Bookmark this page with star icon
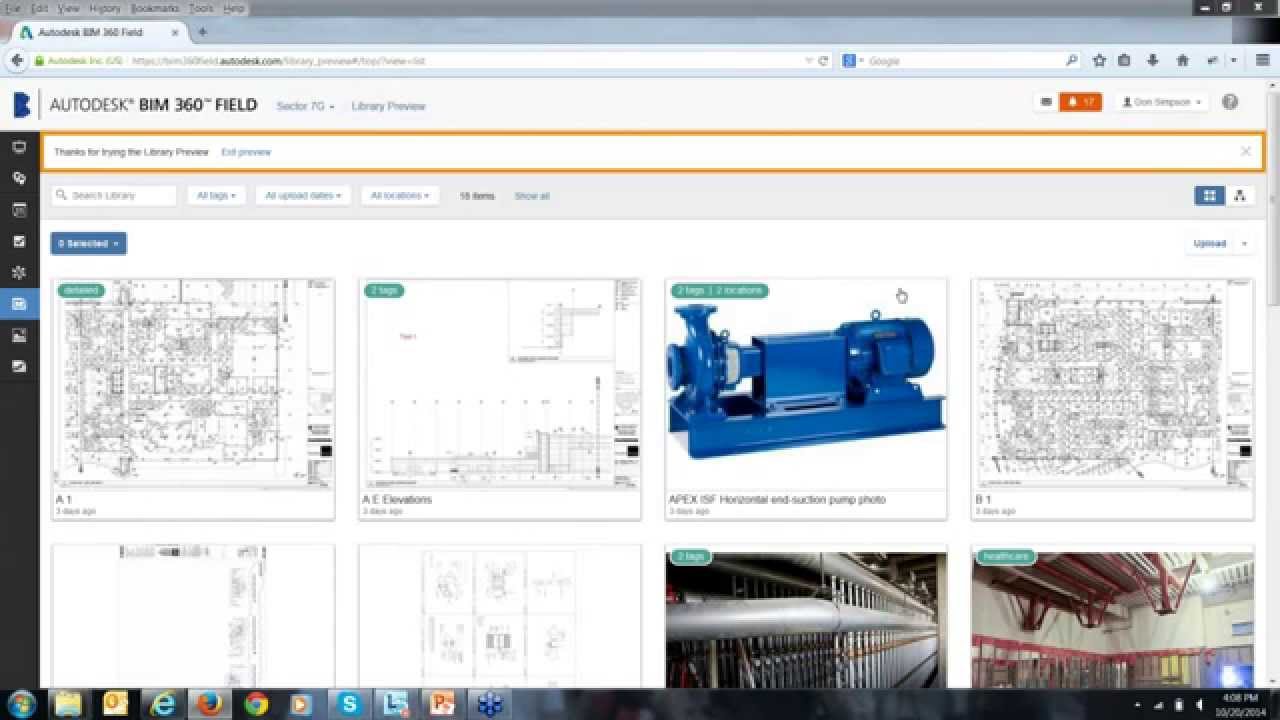Viewport: 1280px width, 720px height. click(x=1099, y=60)
